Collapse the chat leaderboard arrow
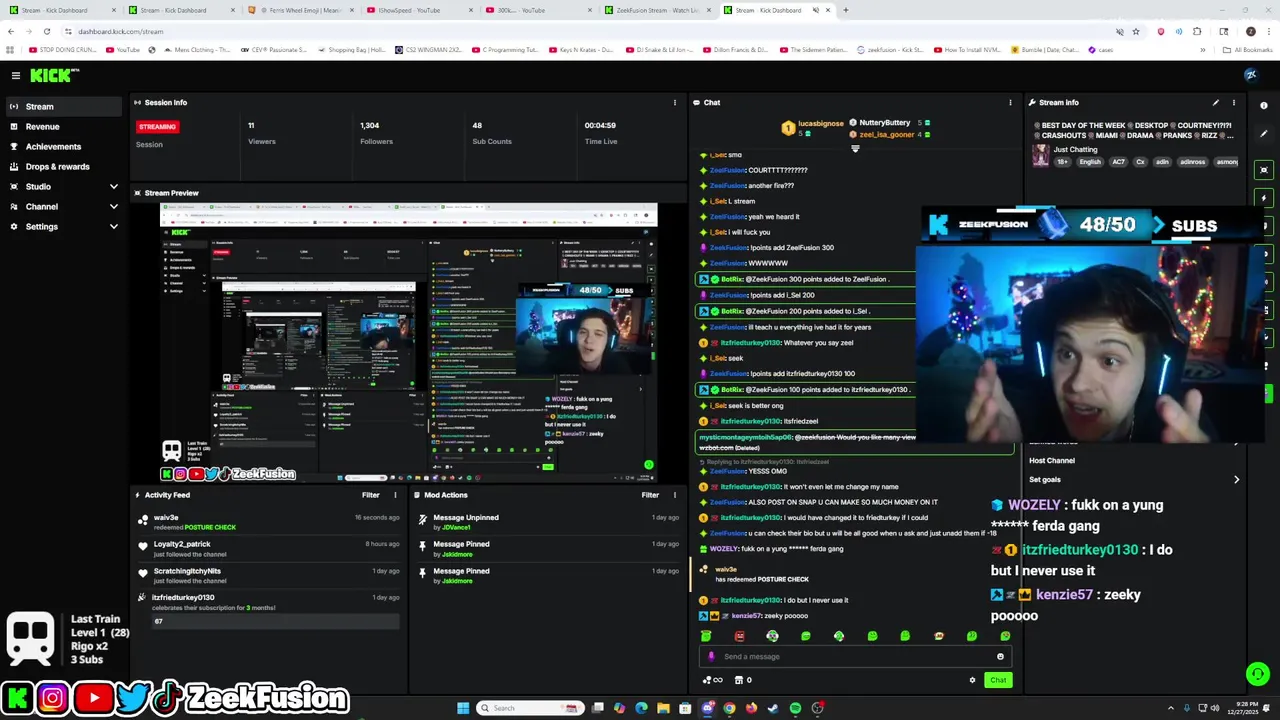 point(855,149)
